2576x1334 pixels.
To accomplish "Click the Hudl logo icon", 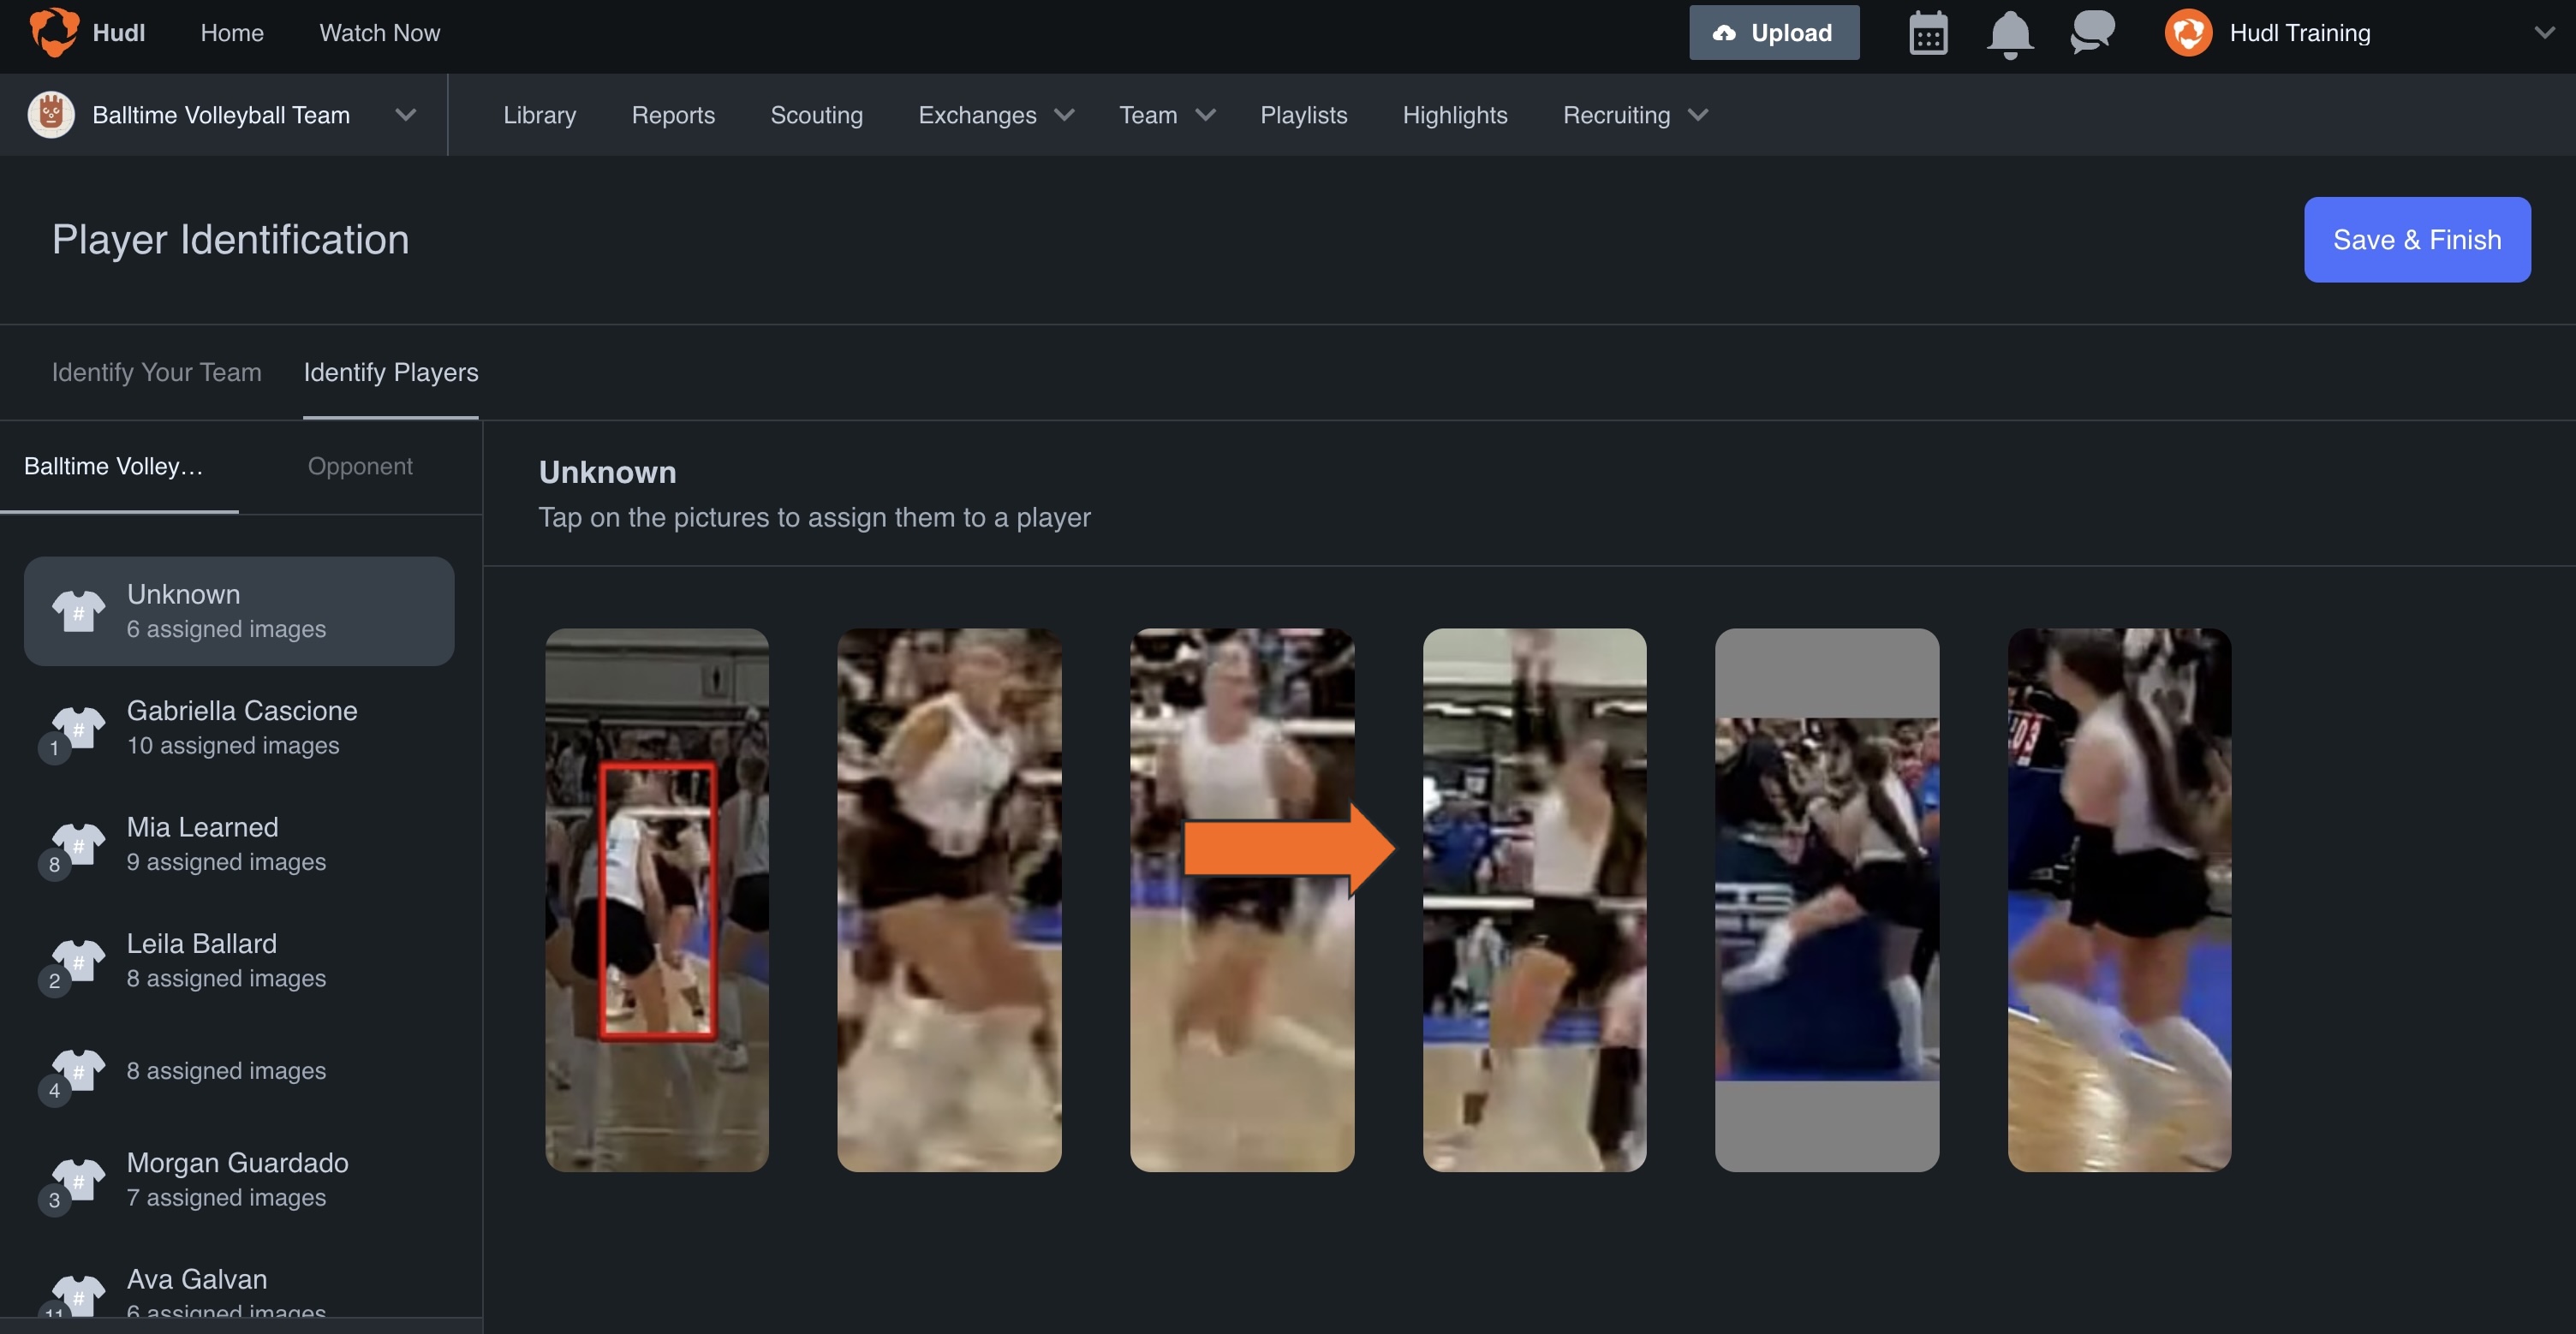I will pyautogui.click(x=54, y=33).
